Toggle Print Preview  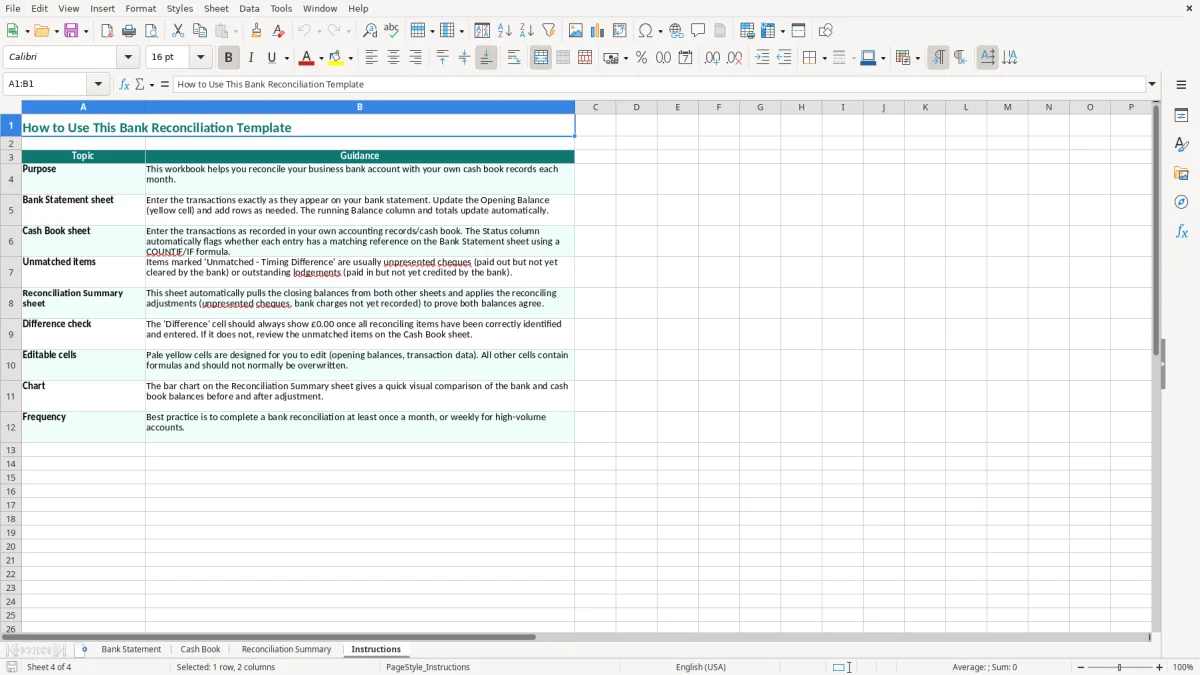click(151, 31)
